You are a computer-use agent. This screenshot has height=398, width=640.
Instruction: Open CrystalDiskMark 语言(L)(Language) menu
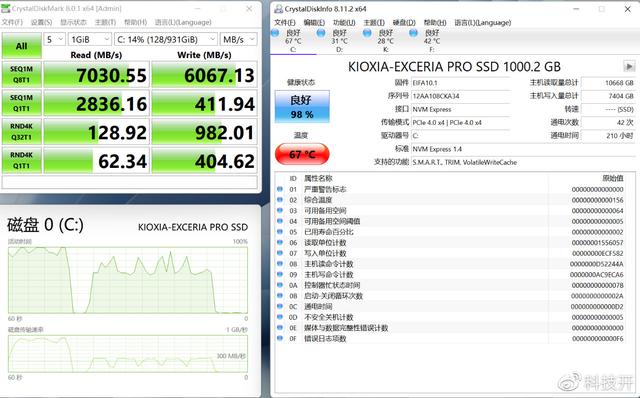pyautogui.click(x=183, y=22)
